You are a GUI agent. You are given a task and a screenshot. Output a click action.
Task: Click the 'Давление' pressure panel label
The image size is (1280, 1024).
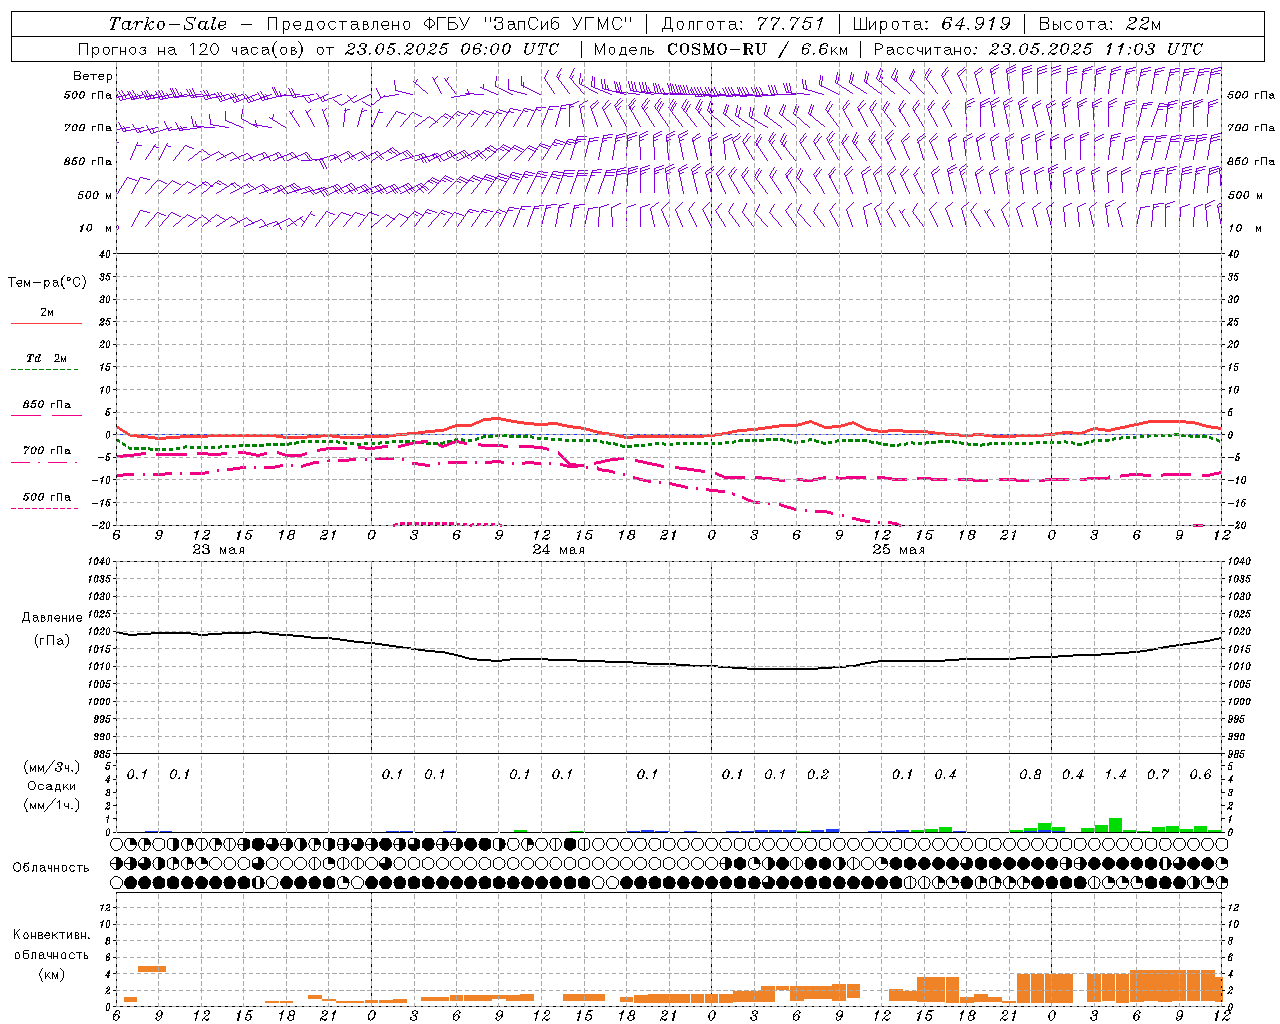pyautogui.click(x=52, y=618)
